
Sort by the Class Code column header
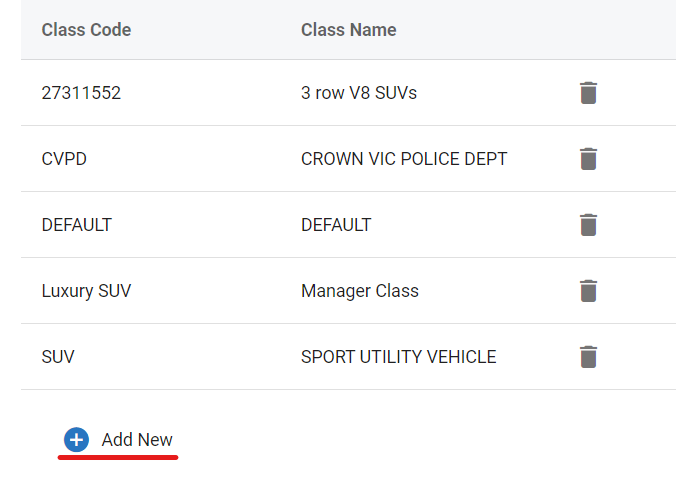(86, 30)
